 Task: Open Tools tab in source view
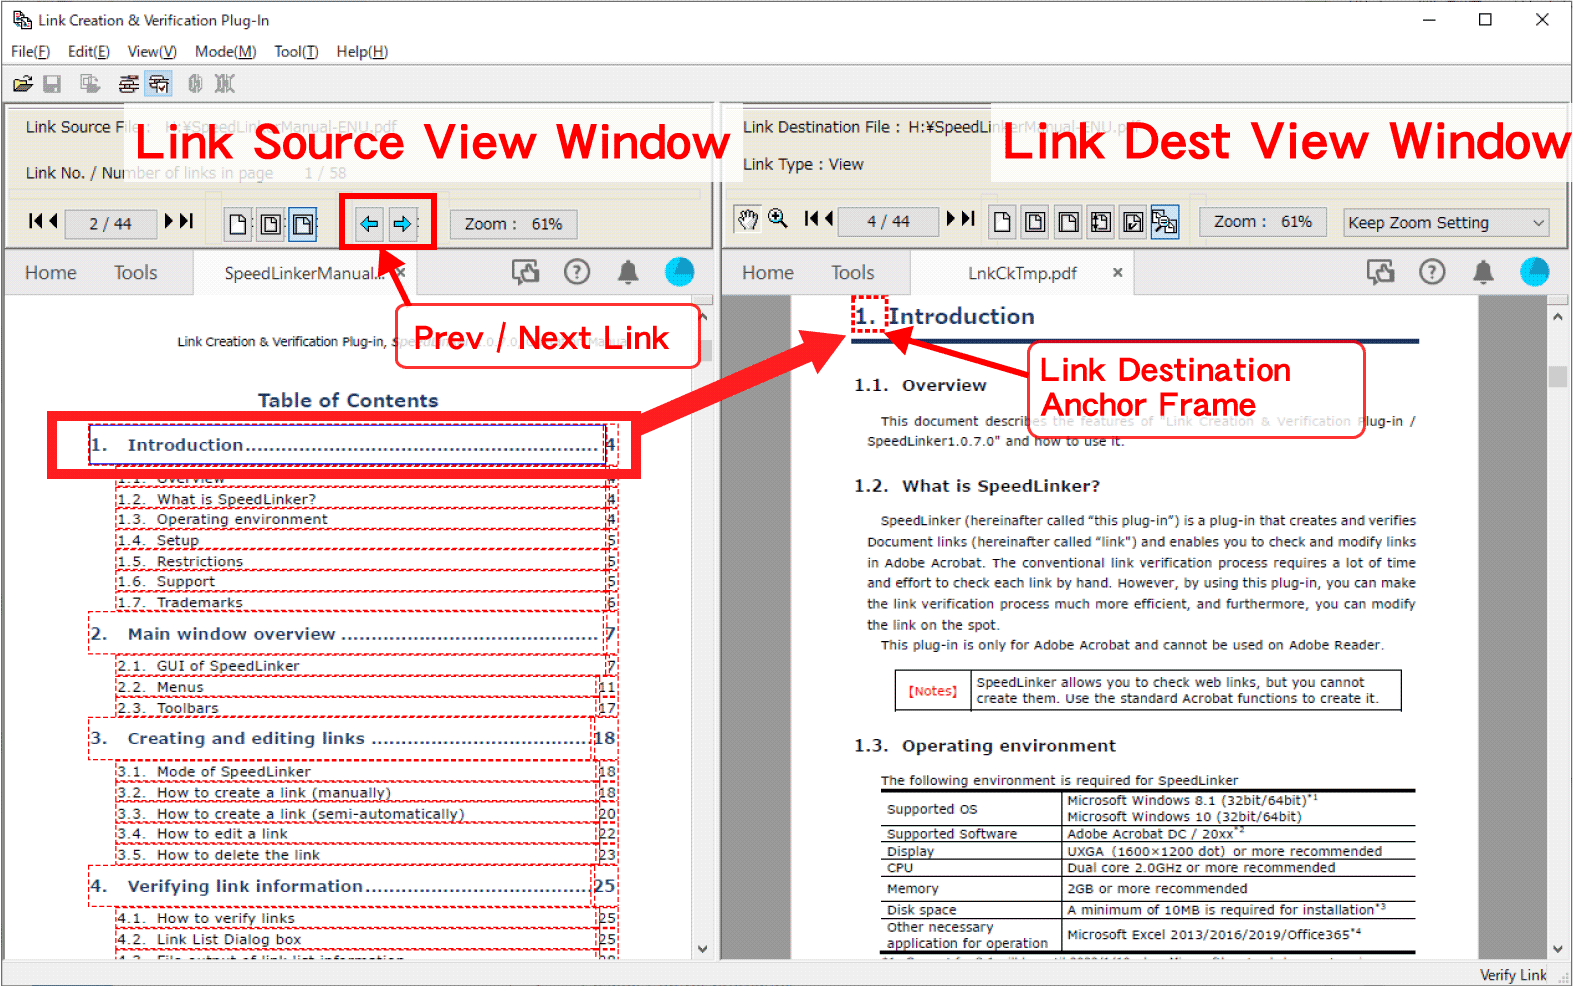[x=136, y=273]
